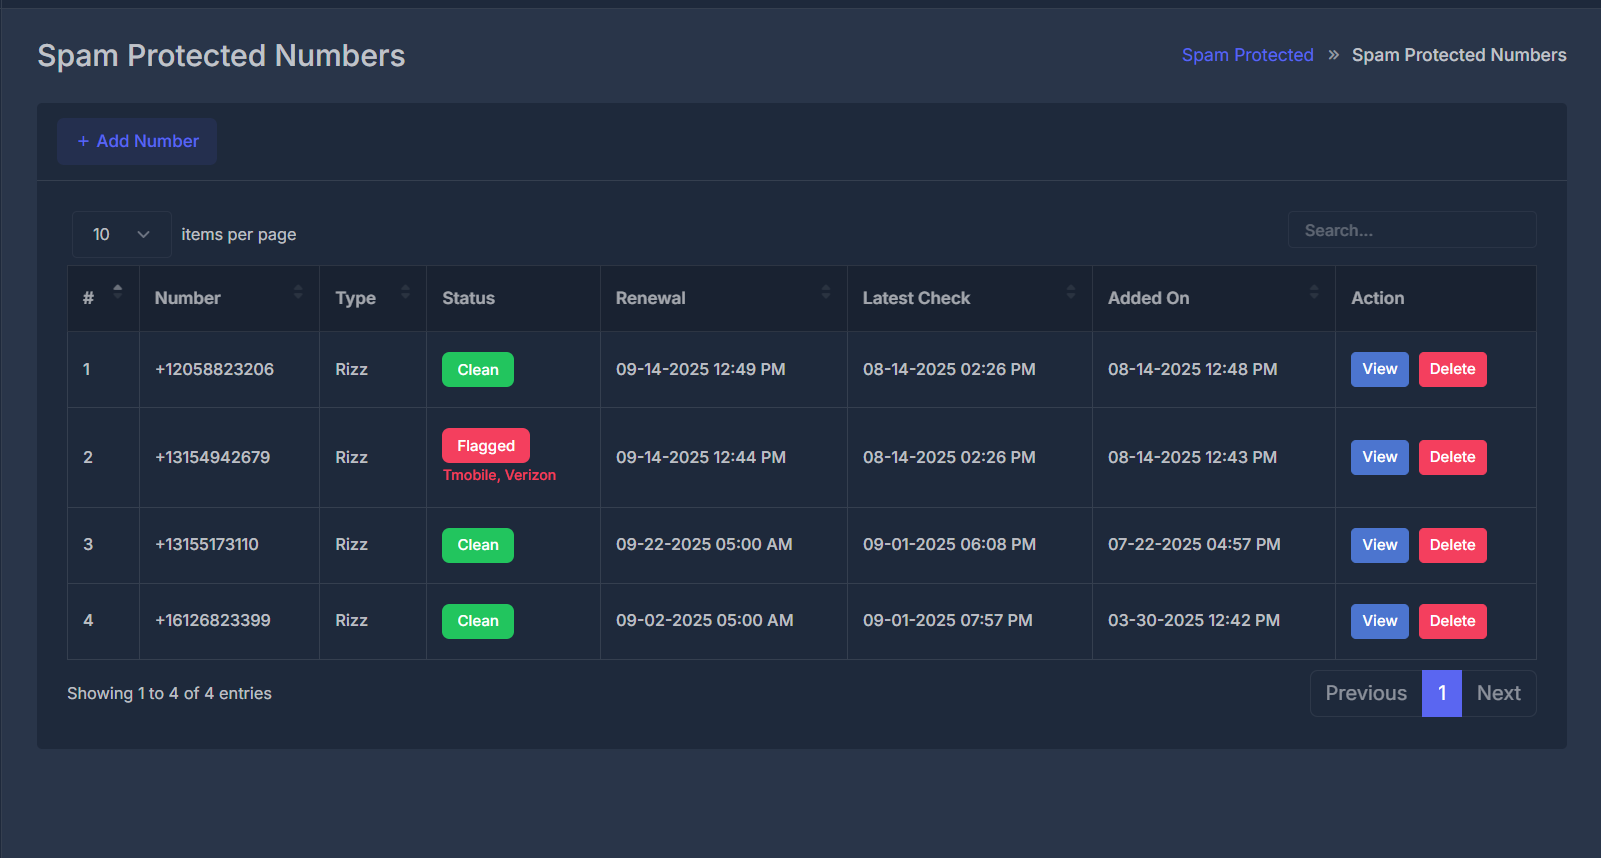View details for +16126823399

1380,621
